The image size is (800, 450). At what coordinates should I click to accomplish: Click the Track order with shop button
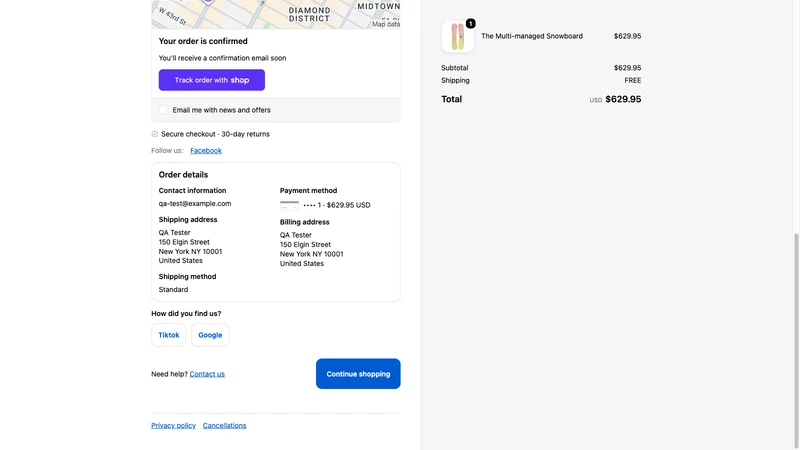point(211,80)
